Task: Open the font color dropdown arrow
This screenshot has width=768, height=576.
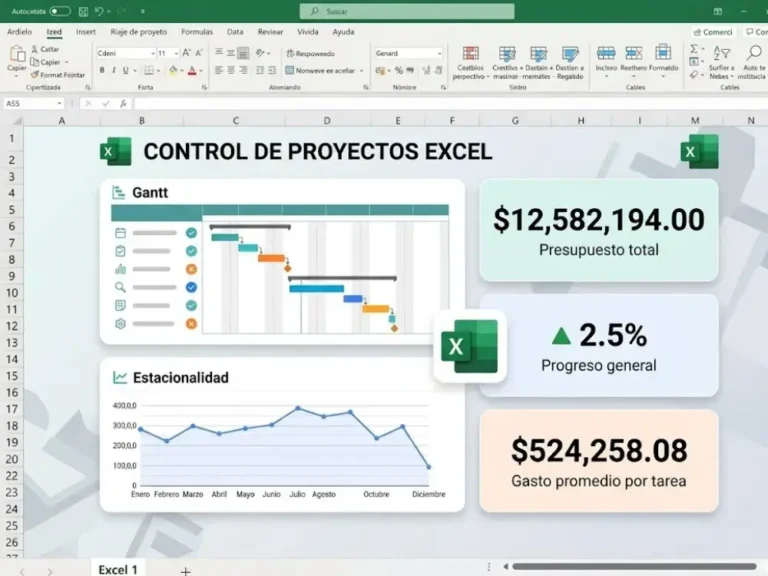Action: 201,71
